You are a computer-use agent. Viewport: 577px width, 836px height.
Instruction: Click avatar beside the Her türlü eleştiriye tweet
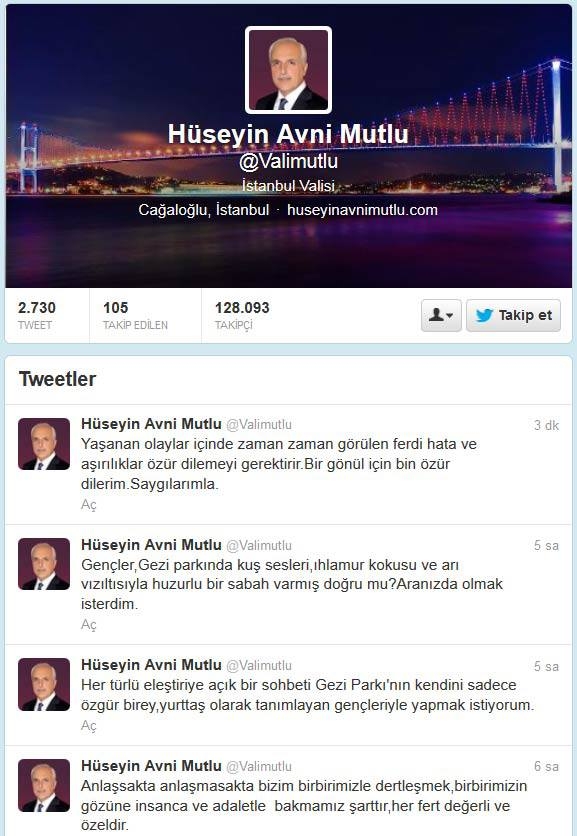[x=44, y=685]
